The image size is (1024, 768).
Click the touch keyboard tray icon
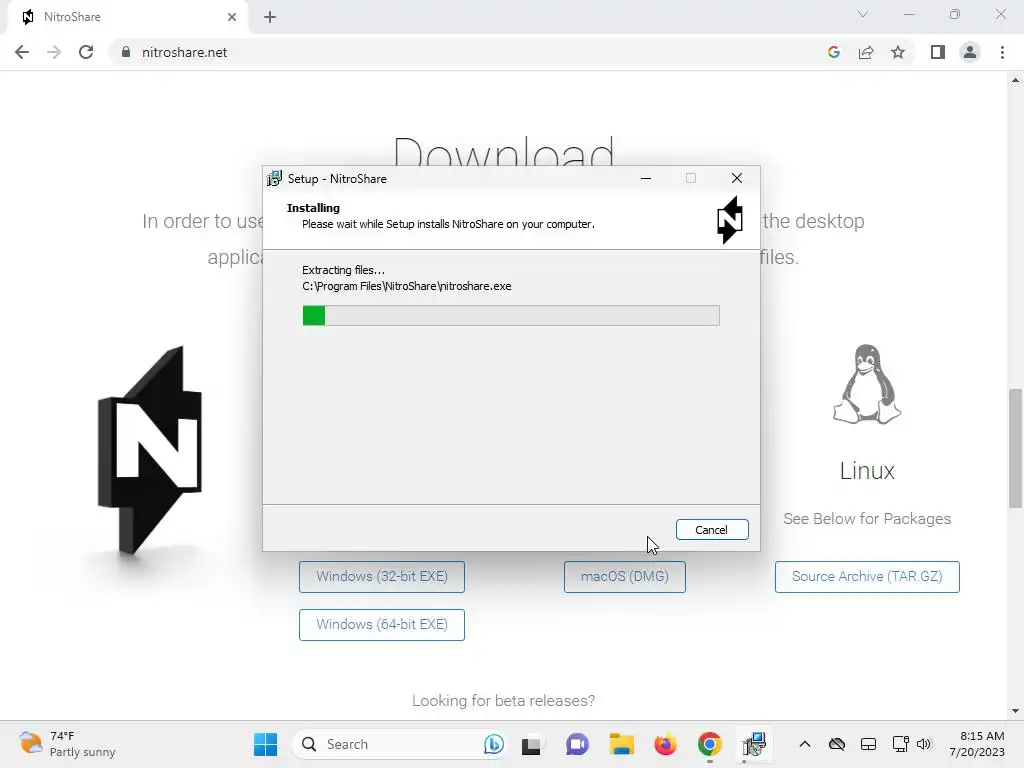[x=869, y=744]
